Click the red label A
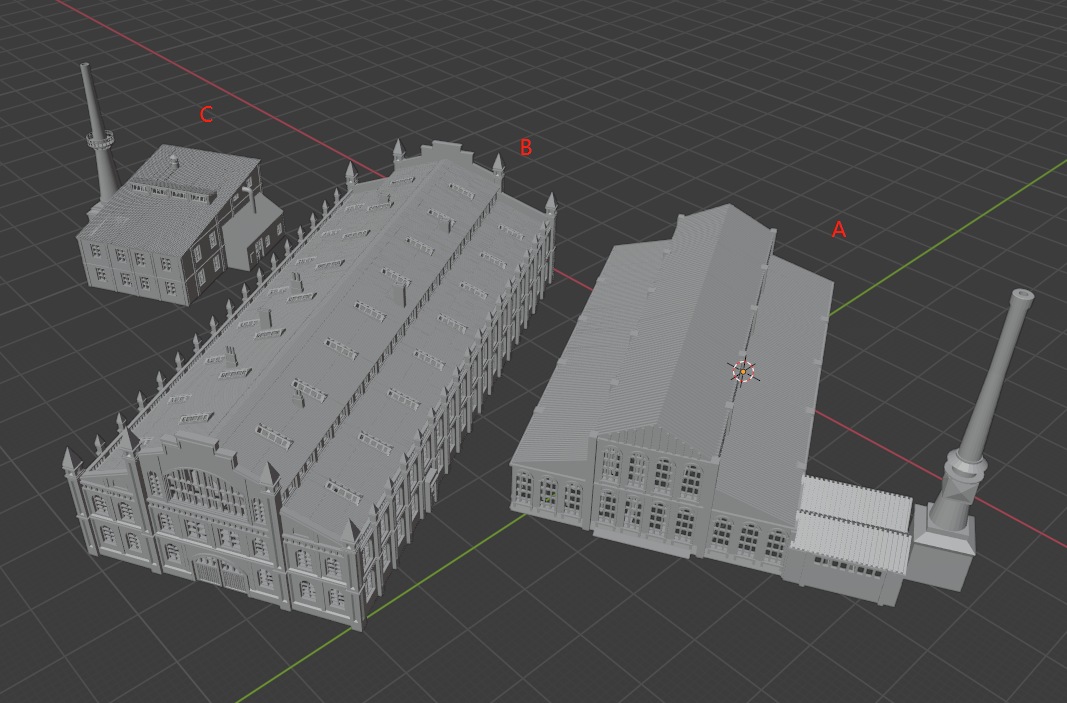This screenshot has height=703, width=1067. (838, 231)
